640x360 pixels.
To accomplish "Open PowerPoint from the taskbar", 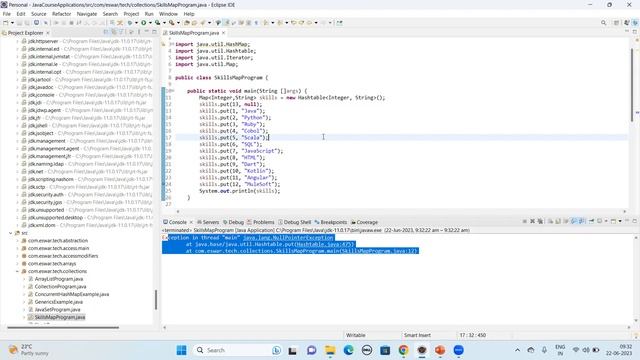I will pyautogui.click(x=440, y=350).
